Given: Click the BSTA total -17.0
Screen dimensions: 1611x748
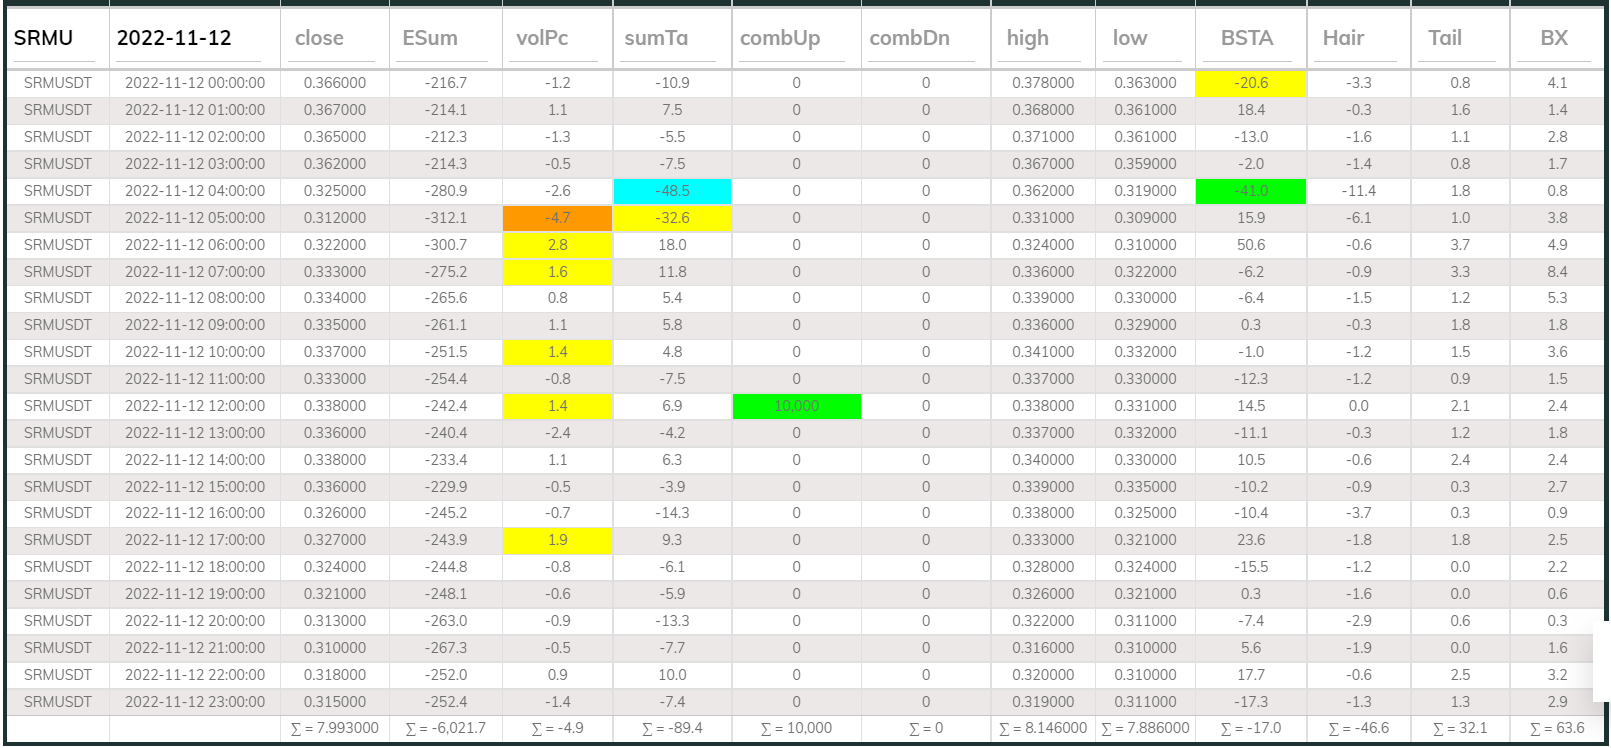Looking at the screenshot, I should (x=1251, y=728).
